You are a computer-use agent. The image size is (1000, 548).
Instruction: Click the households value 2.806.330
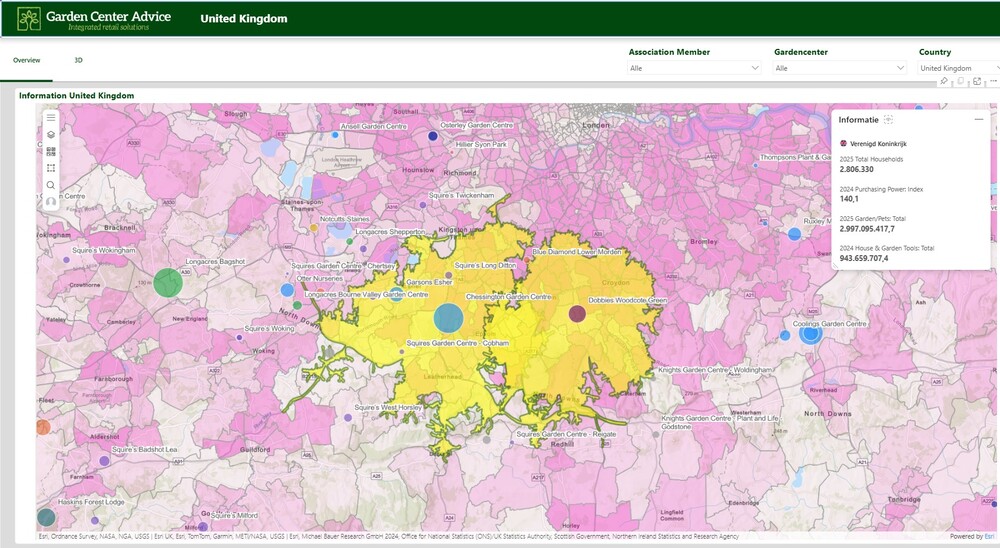tap(857, 169)
